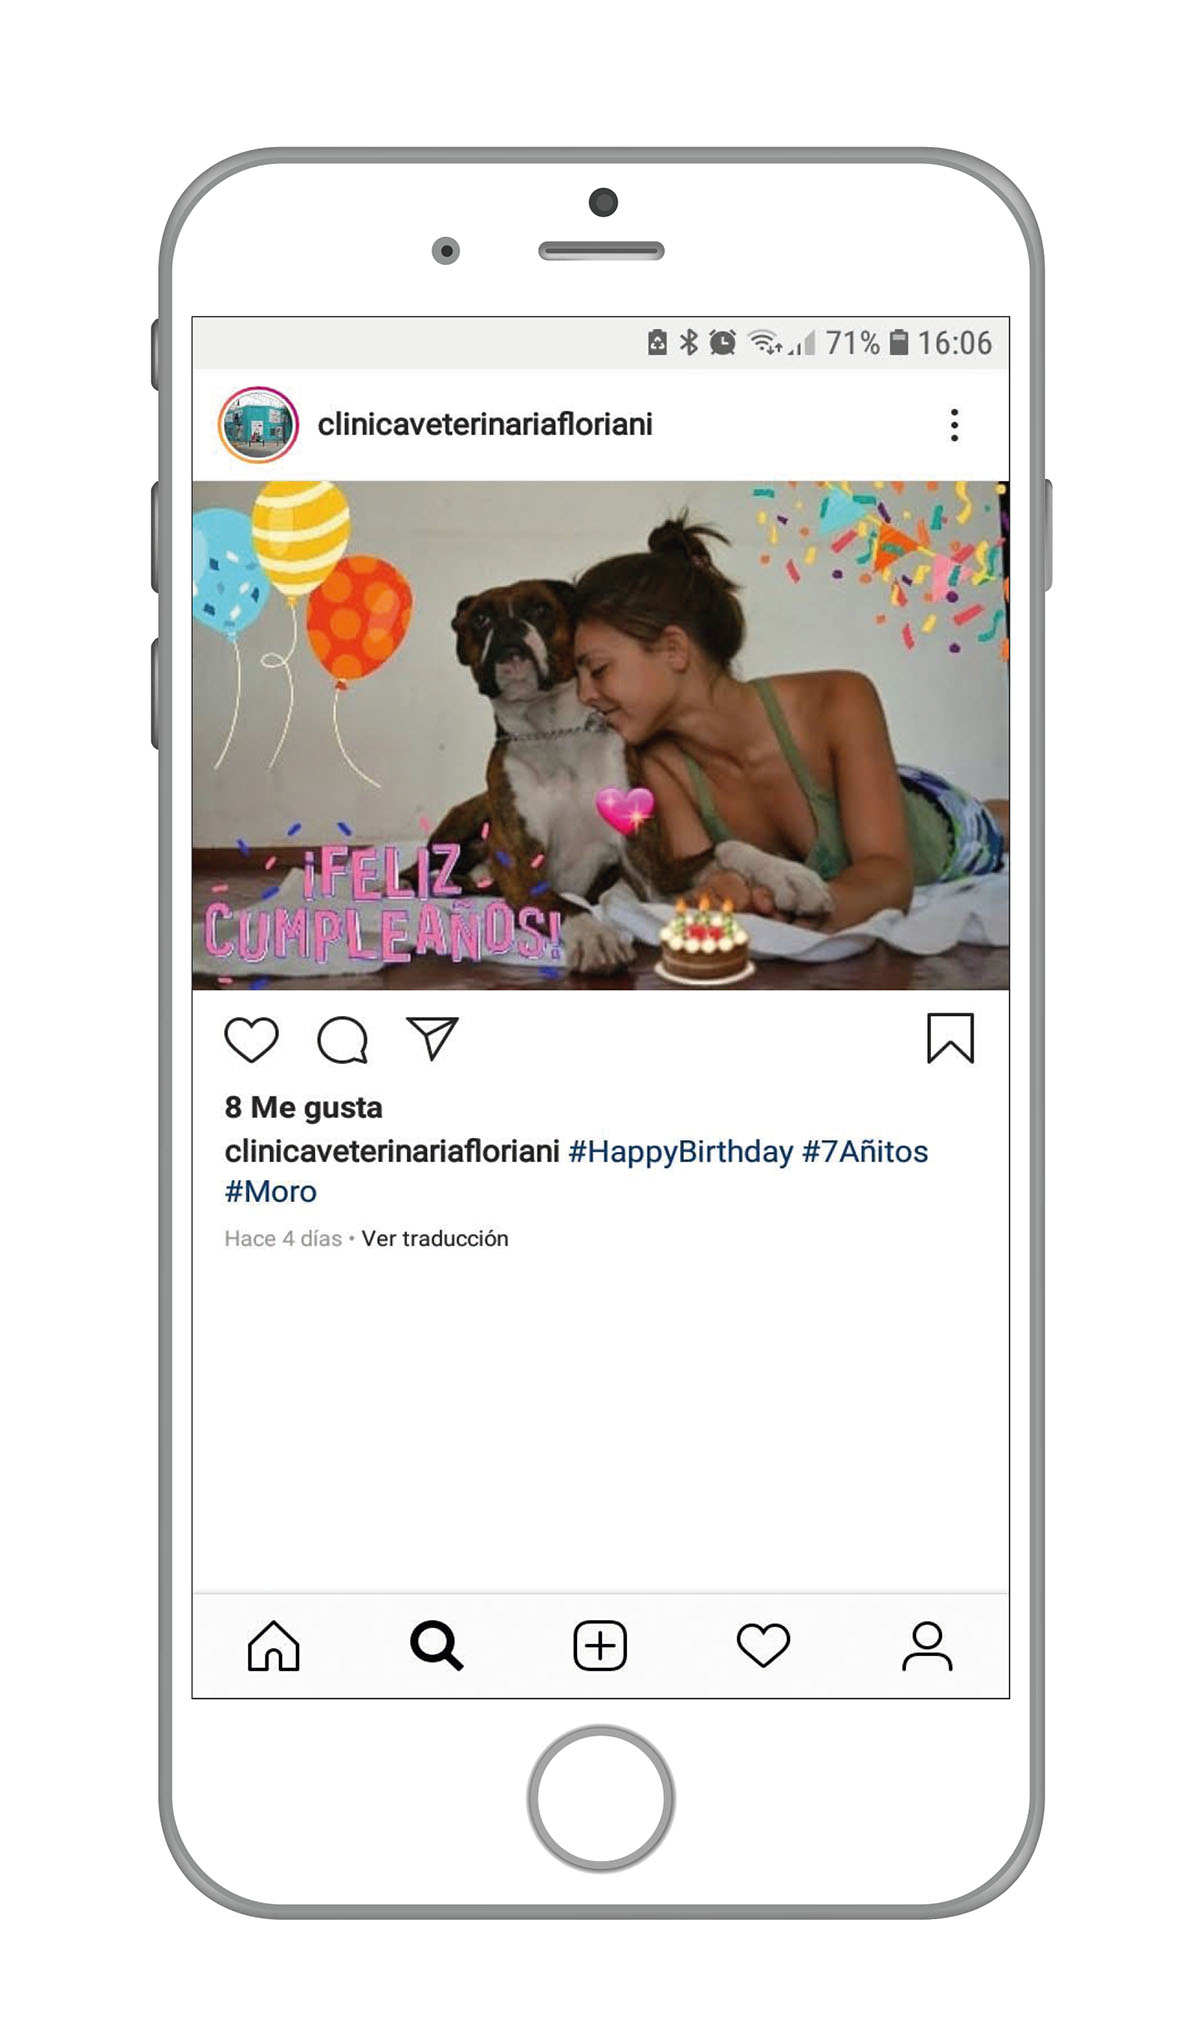Like the post with heart icon
Screen dimensions: 1200x2027
point(251,1040)
